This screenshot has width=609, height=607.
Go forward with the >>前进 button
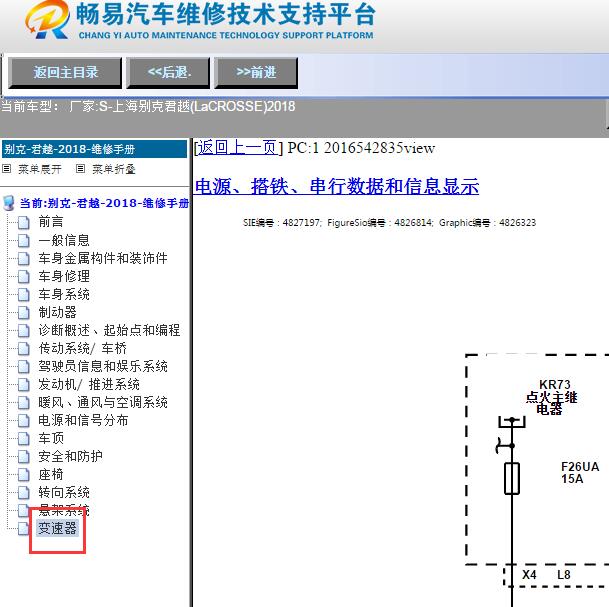click(256, 73)
